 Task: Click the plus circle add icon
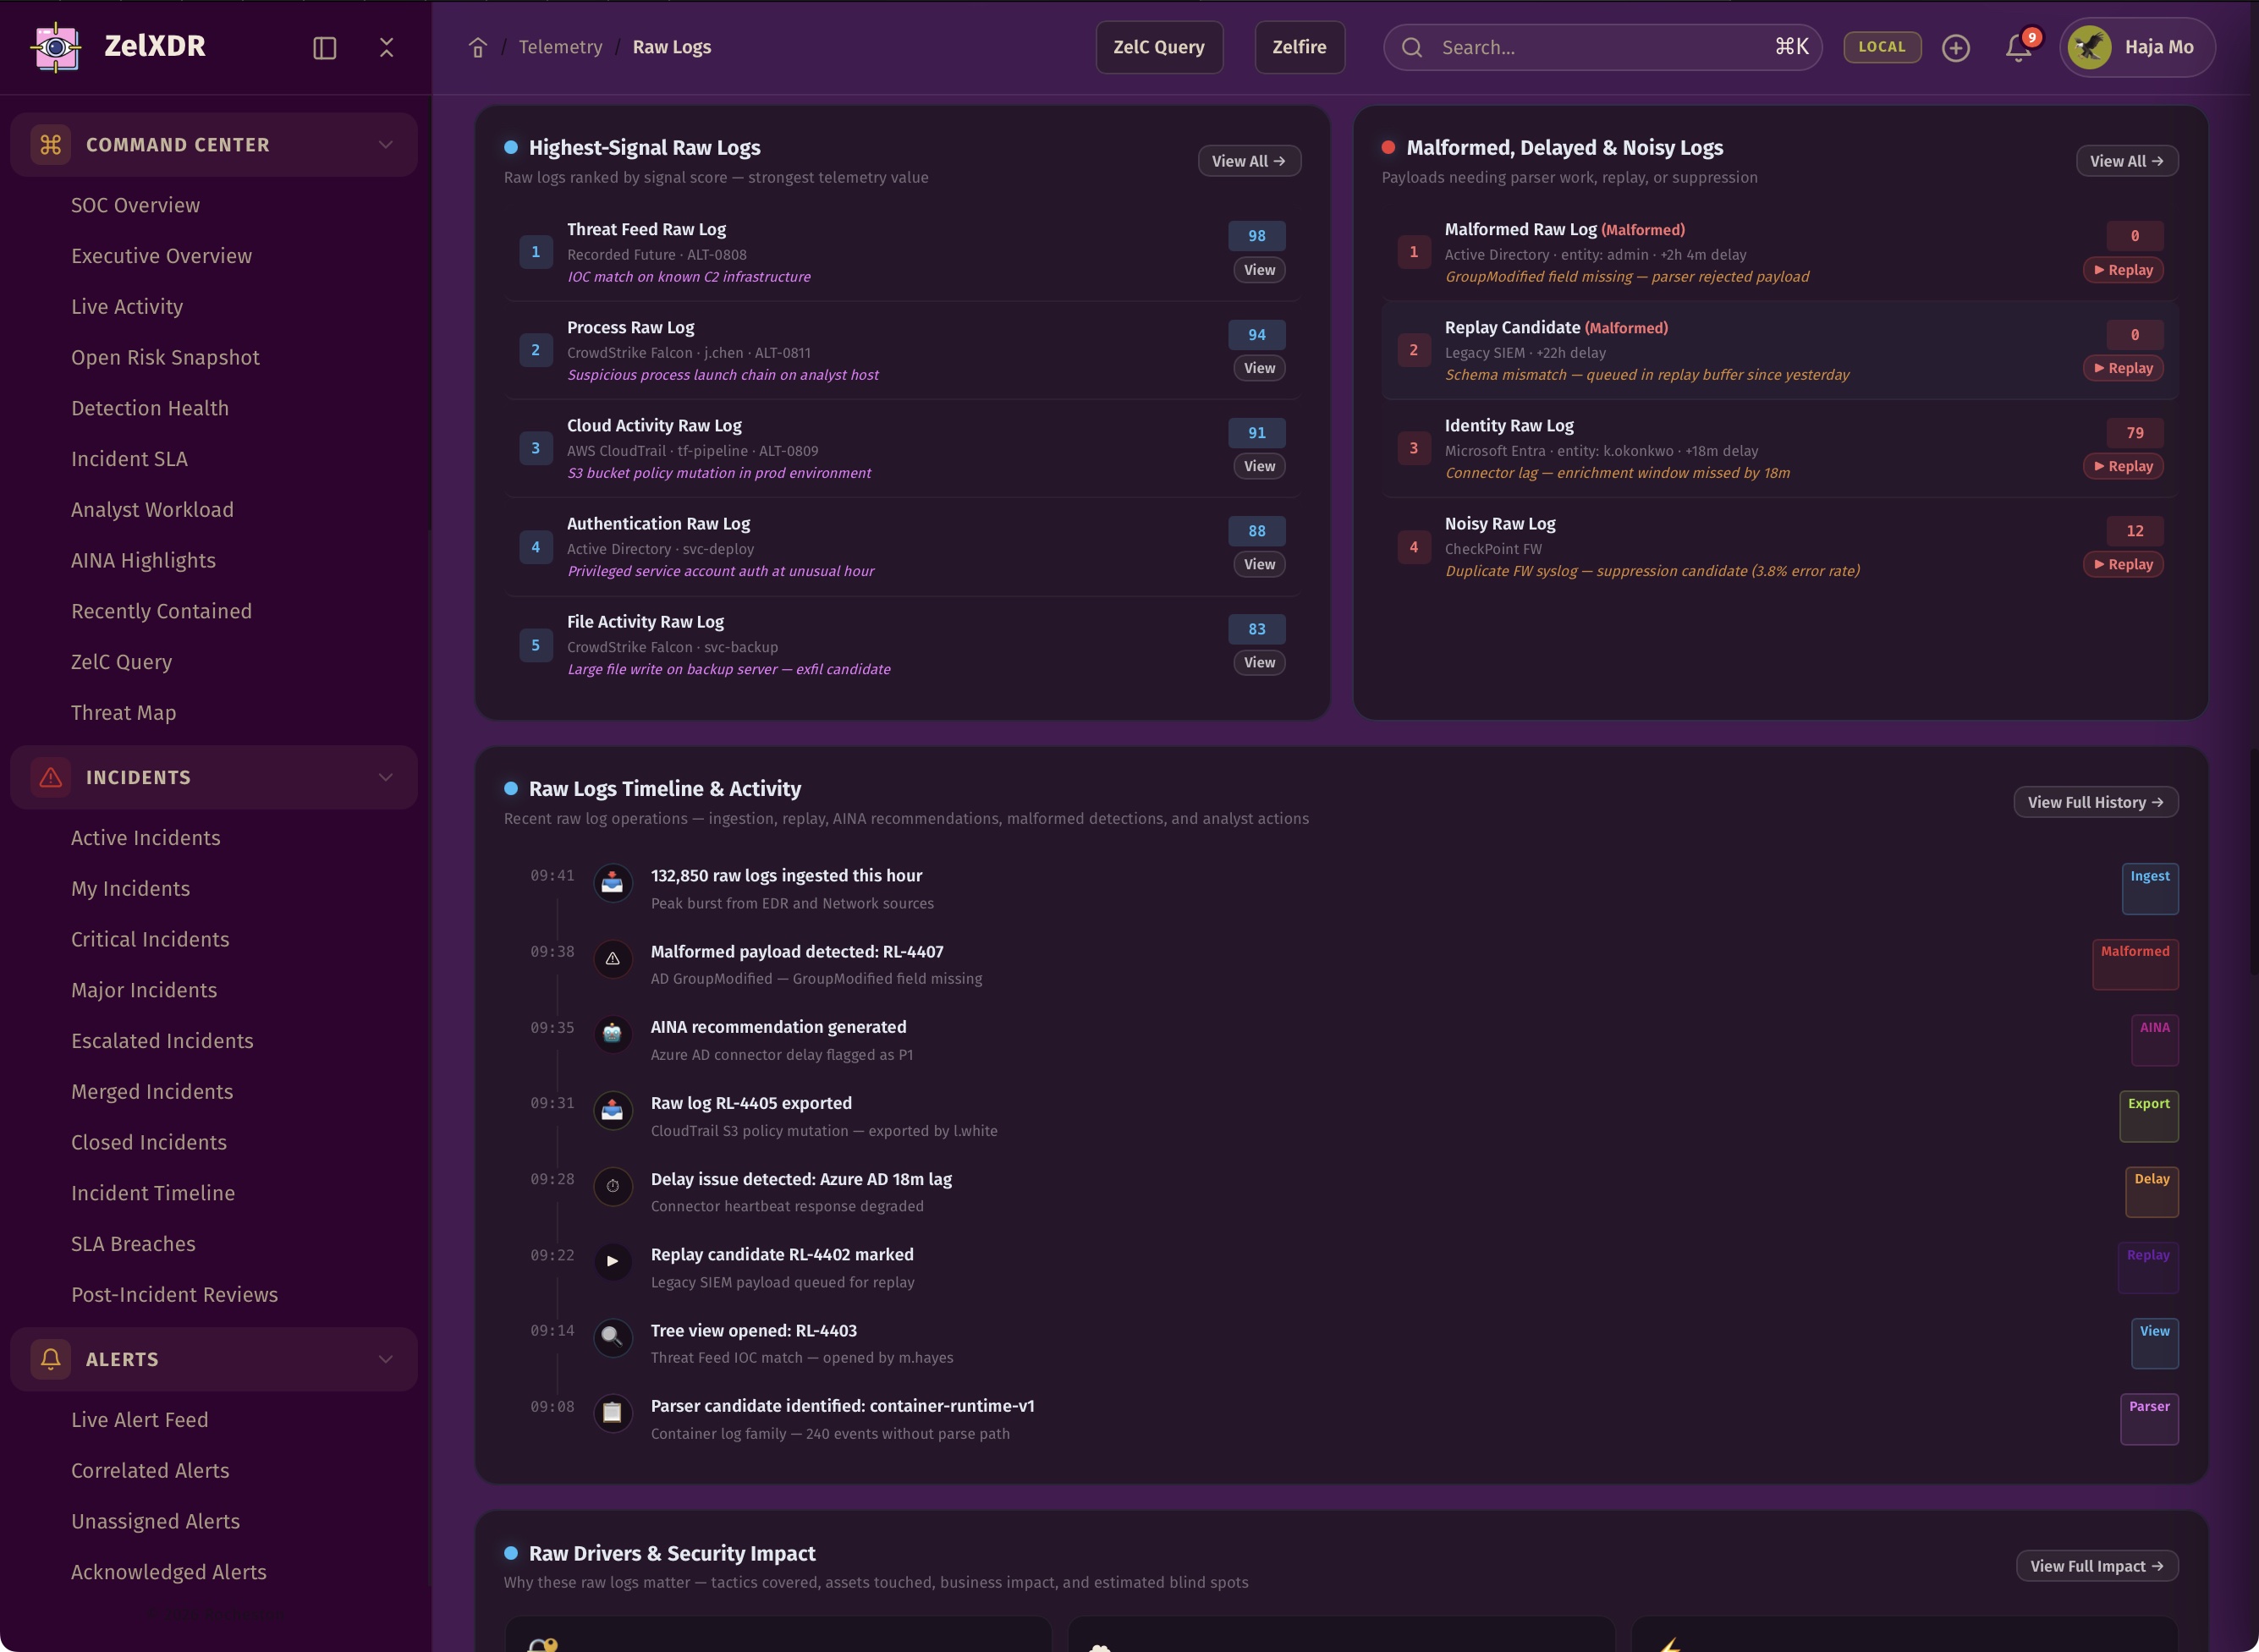click(1955, 48)
